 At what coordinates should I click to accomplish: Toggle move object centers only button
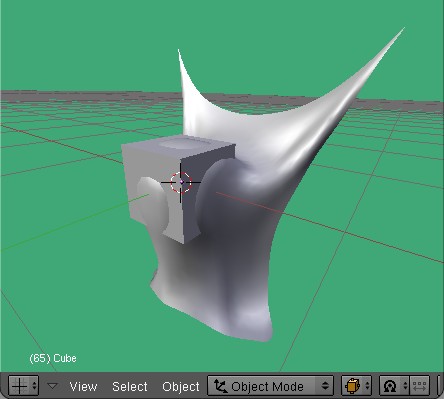click(419, 386)
